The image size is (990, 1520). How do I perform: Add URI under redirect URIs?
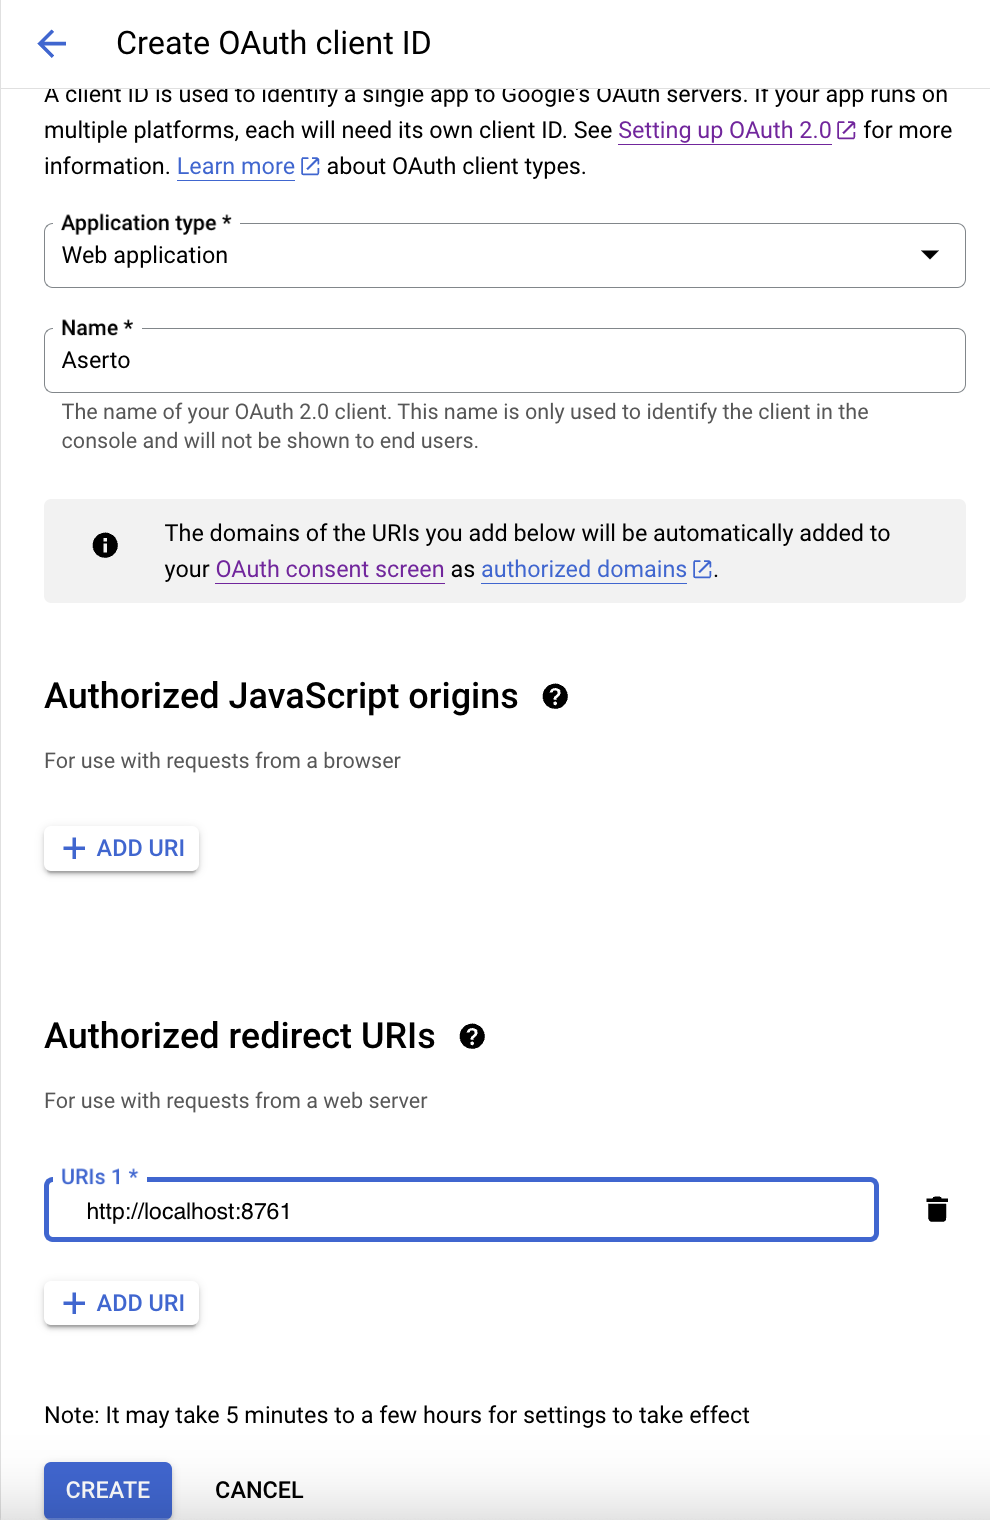coord(122,1303)
